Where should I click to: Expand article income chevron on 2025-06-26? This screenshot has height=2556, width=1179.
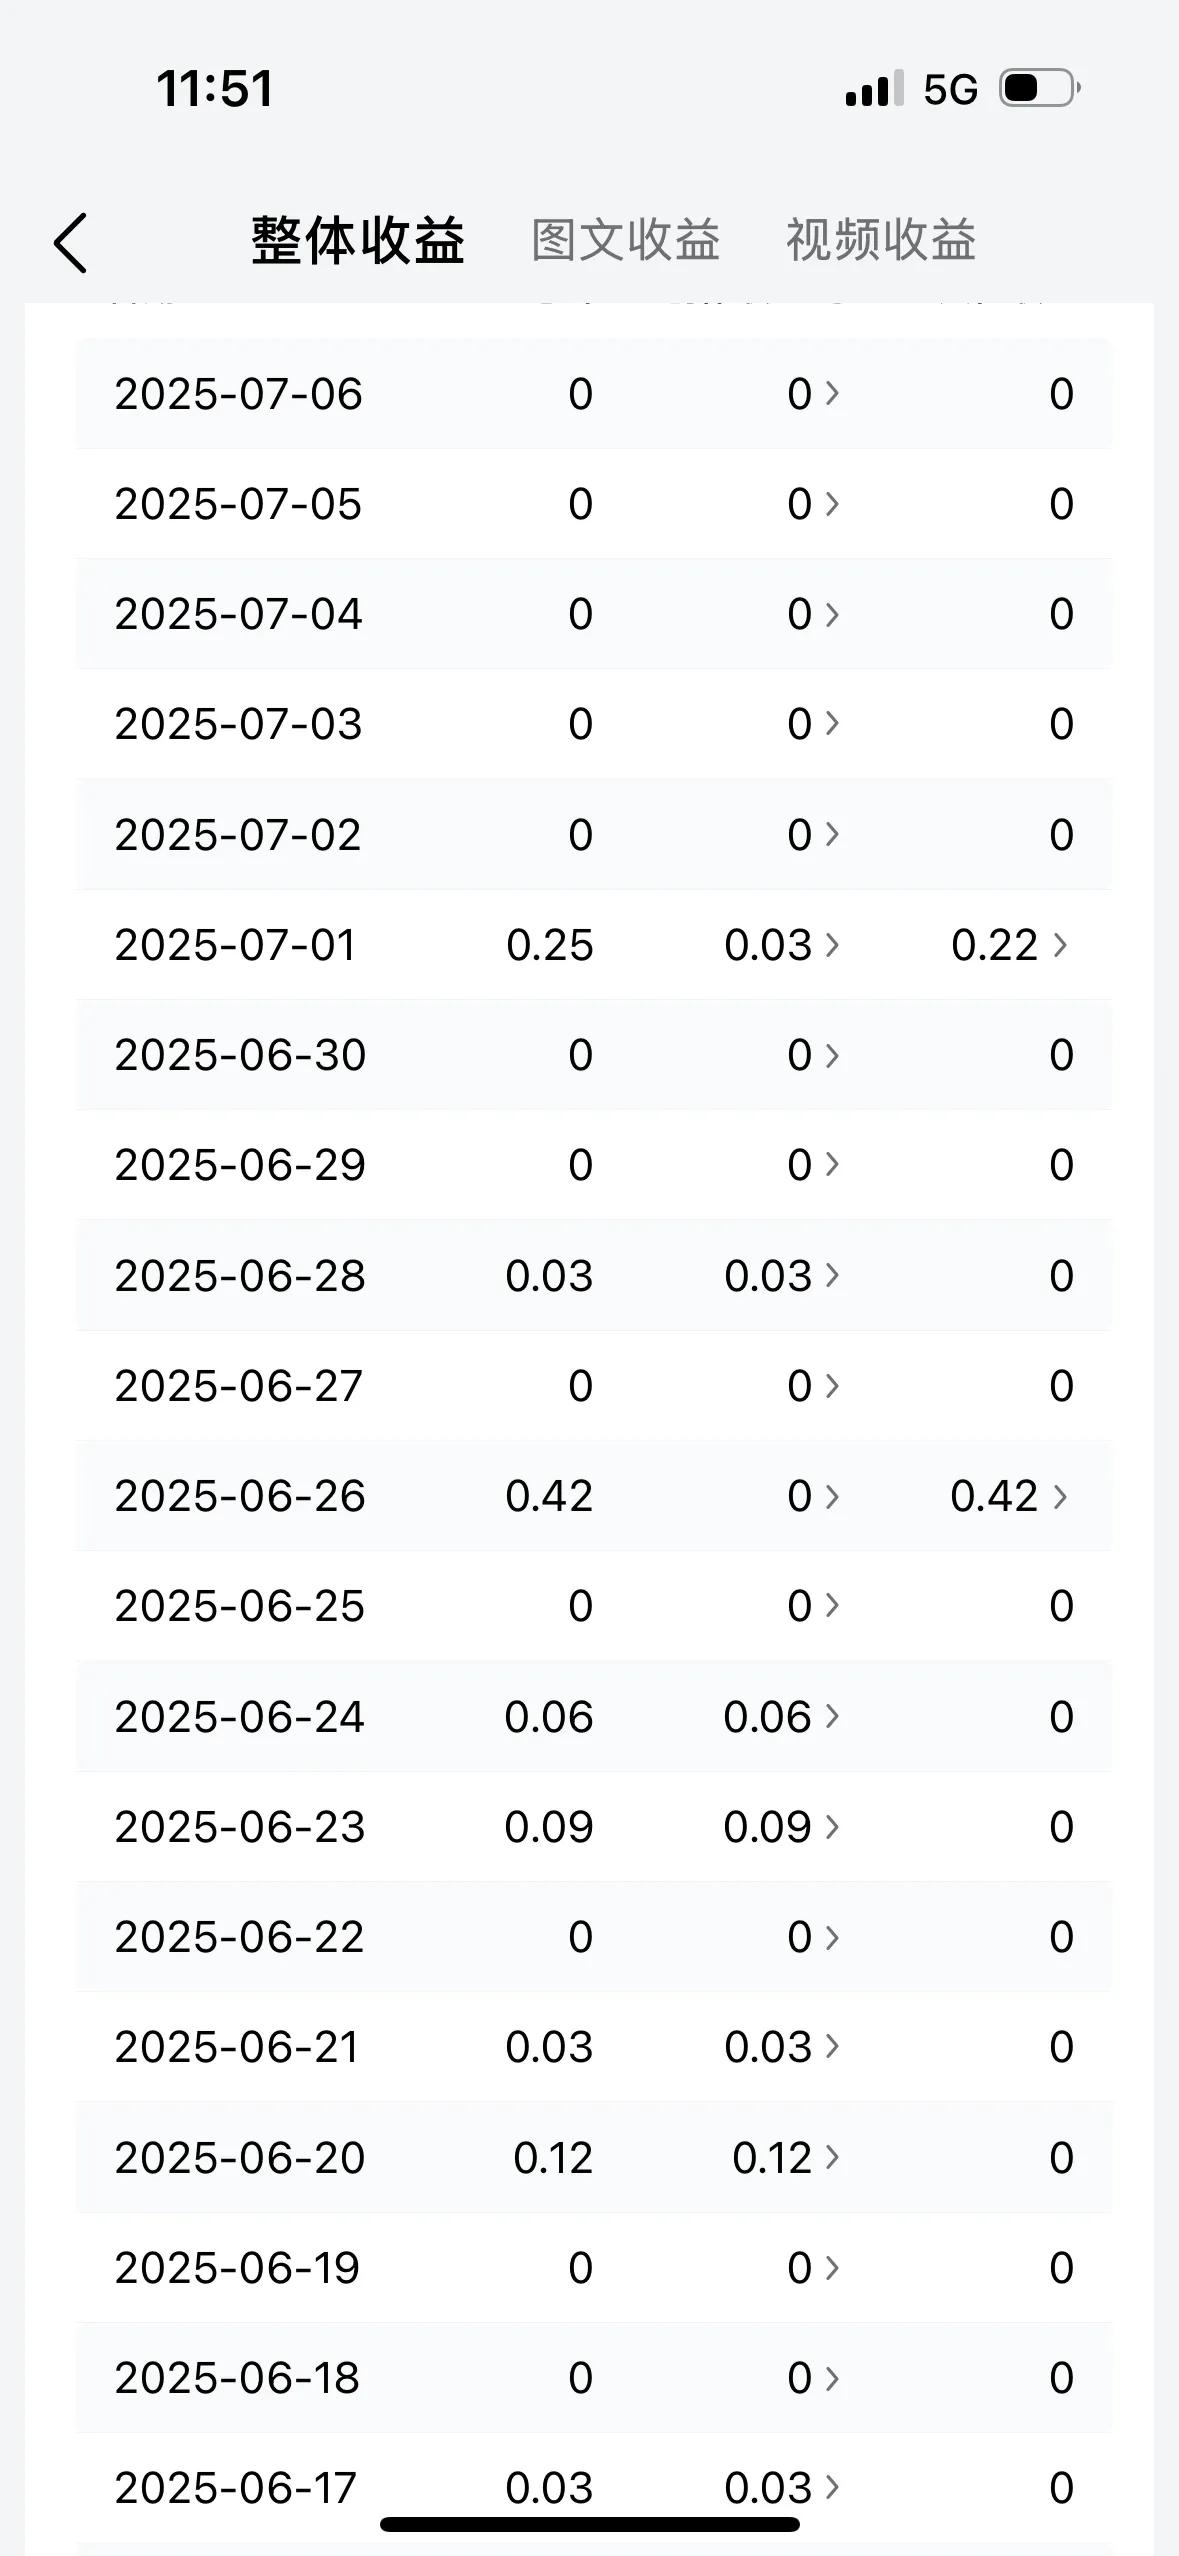click(832, 1496)
